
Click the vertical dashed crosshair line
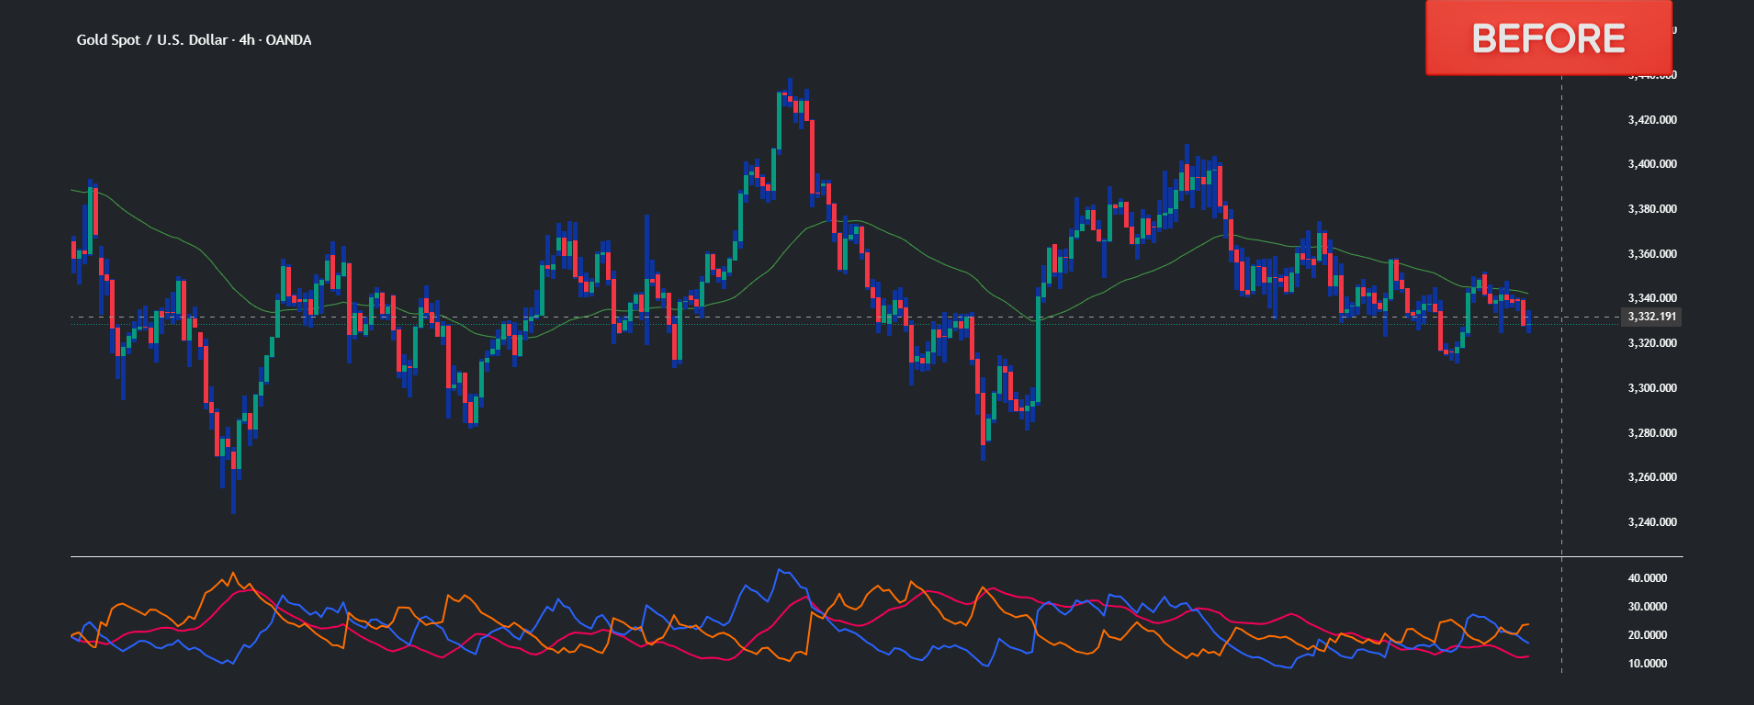pyautogui.click(x=1562, y=450)
